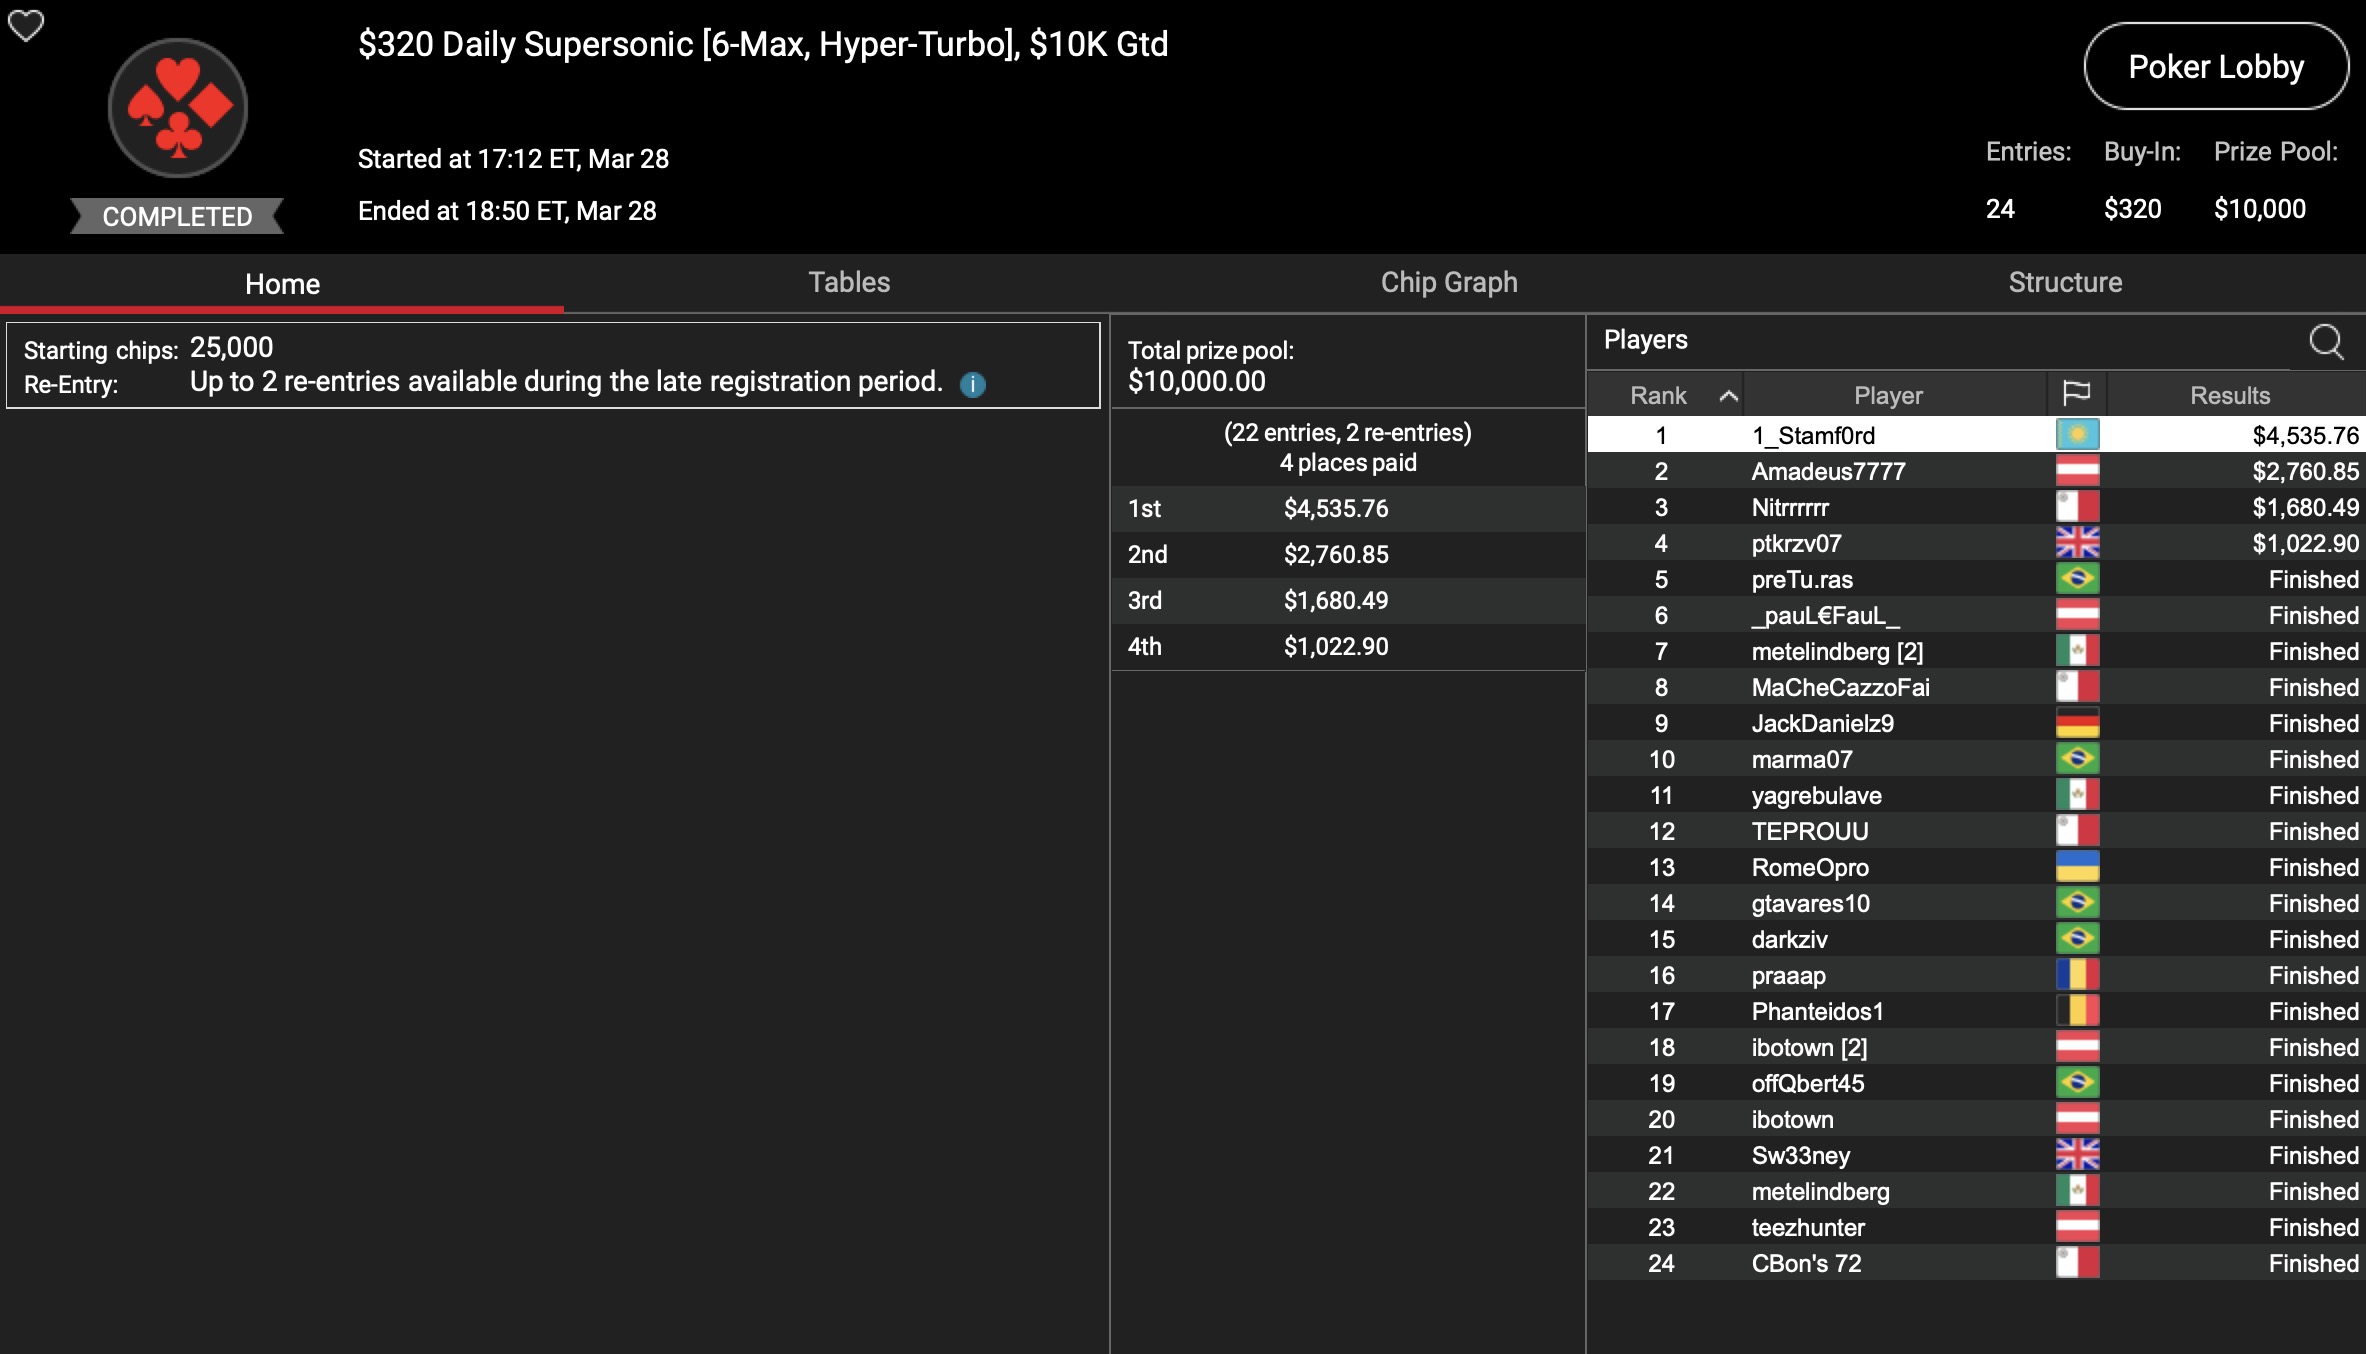Click flag beside TEPROUU

pos(2077,831)
